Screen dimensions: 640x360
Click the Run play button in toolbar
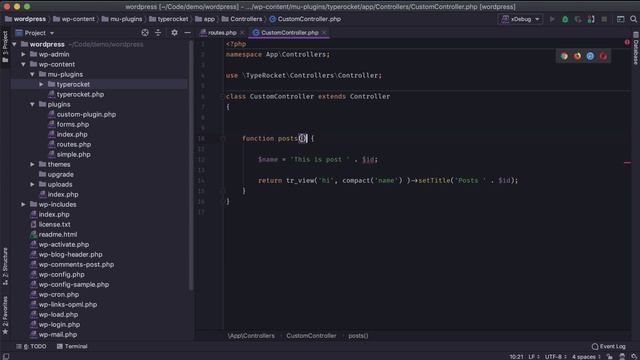[x=552, y=19]
